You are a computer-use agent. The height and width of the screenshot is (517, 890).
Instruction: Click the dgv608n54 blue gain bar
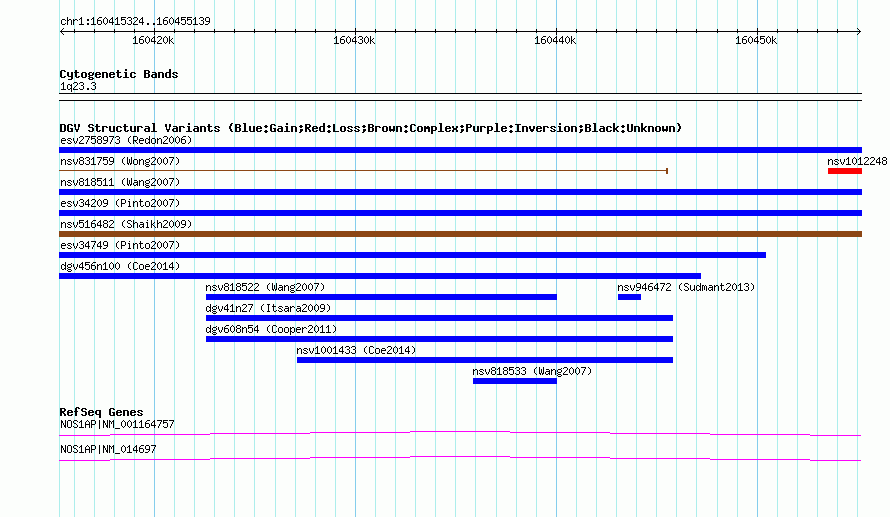439,339
